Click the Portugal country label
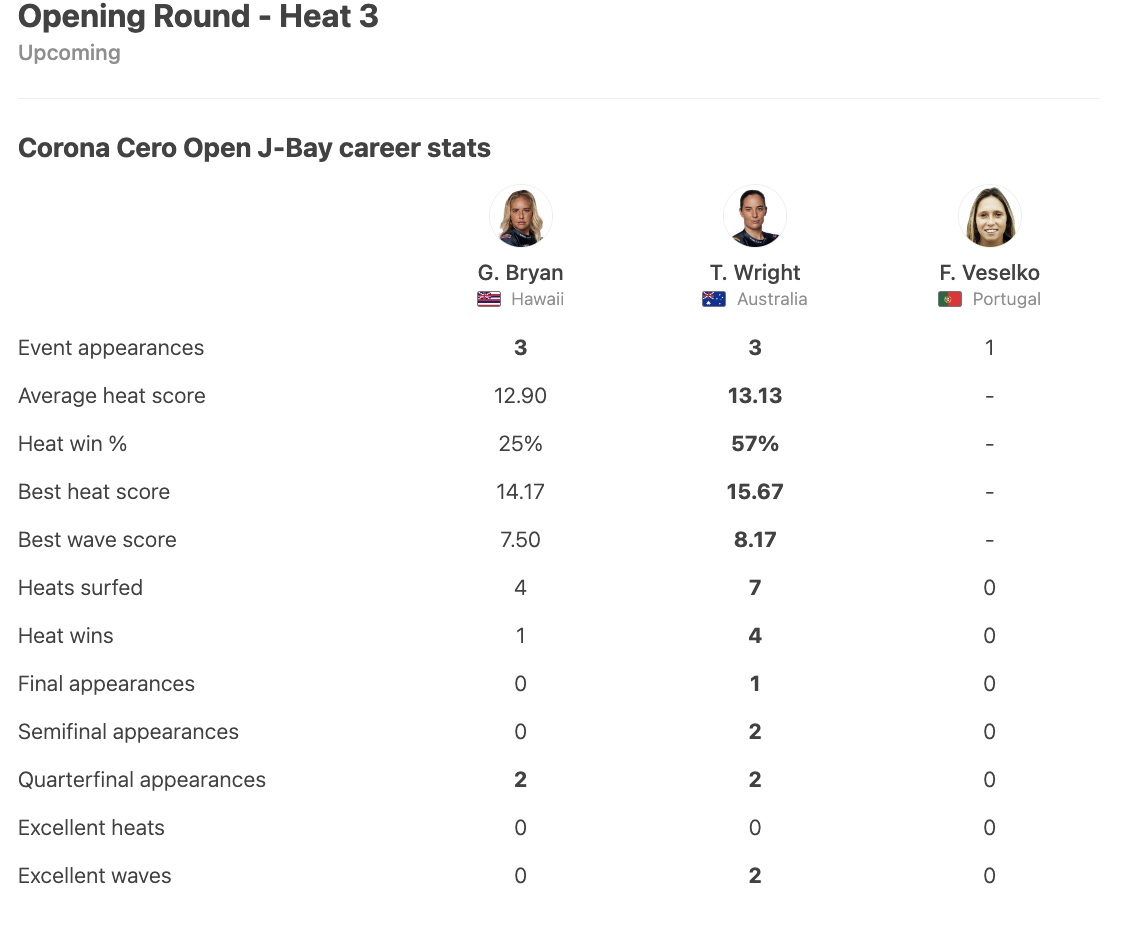Screen dimensions: 1122x934 (1007, 299)
